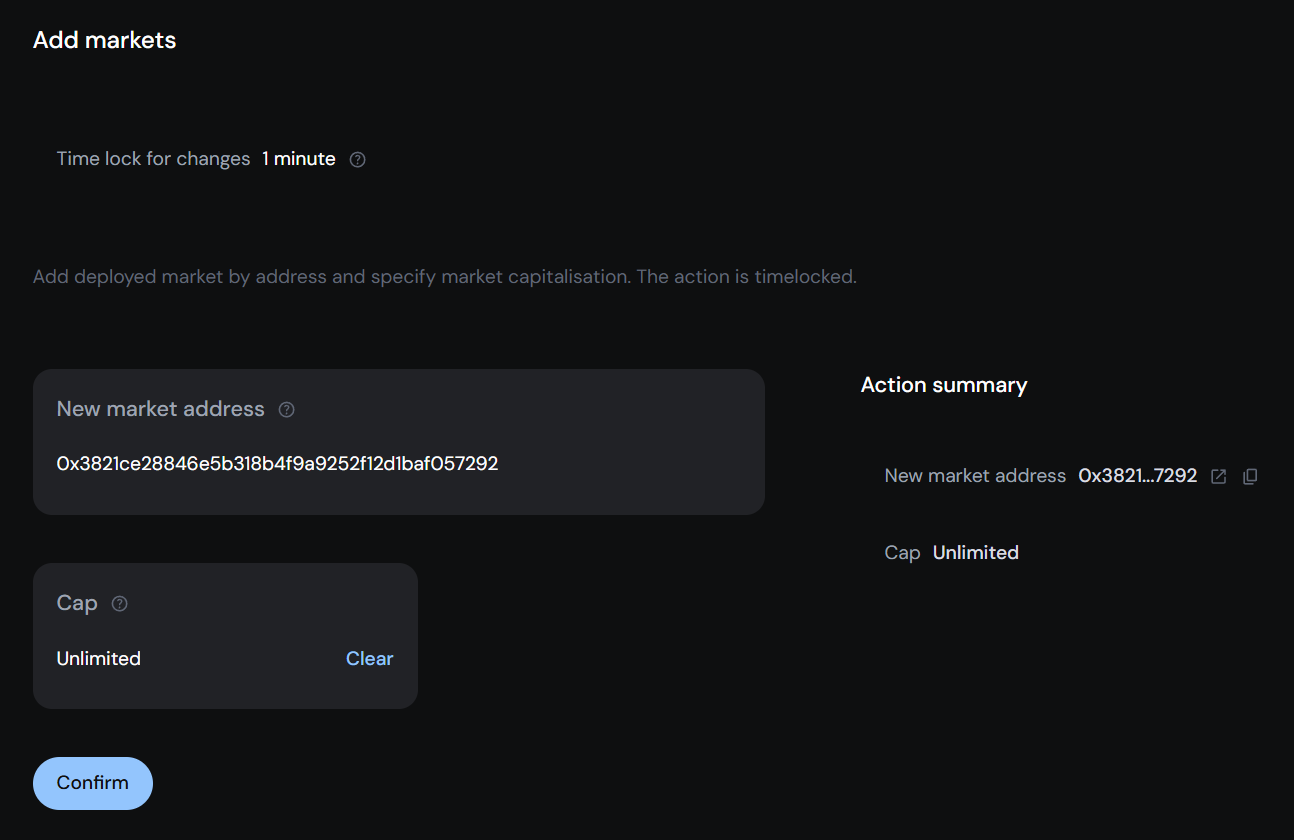The image size is (1294, 840).
Task: Click the Unlimited value in Action summary
Action: coord(975,553)
